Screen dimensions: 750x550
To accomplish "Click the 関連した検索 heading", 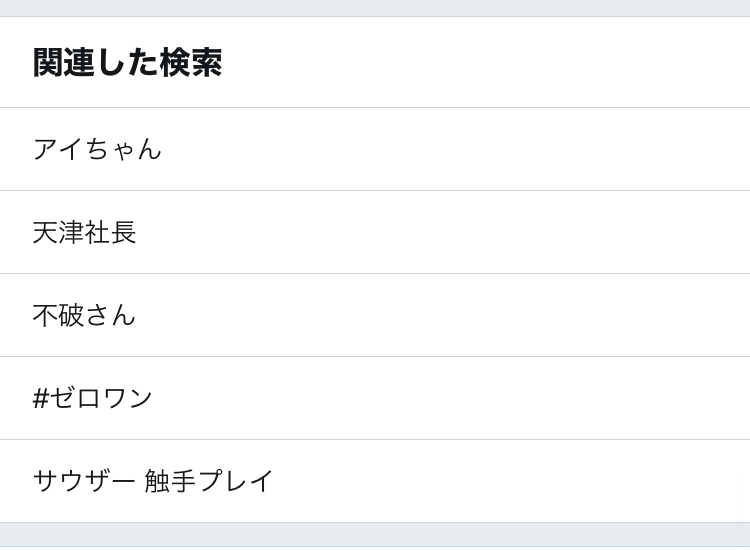I will tap(127, 63).
